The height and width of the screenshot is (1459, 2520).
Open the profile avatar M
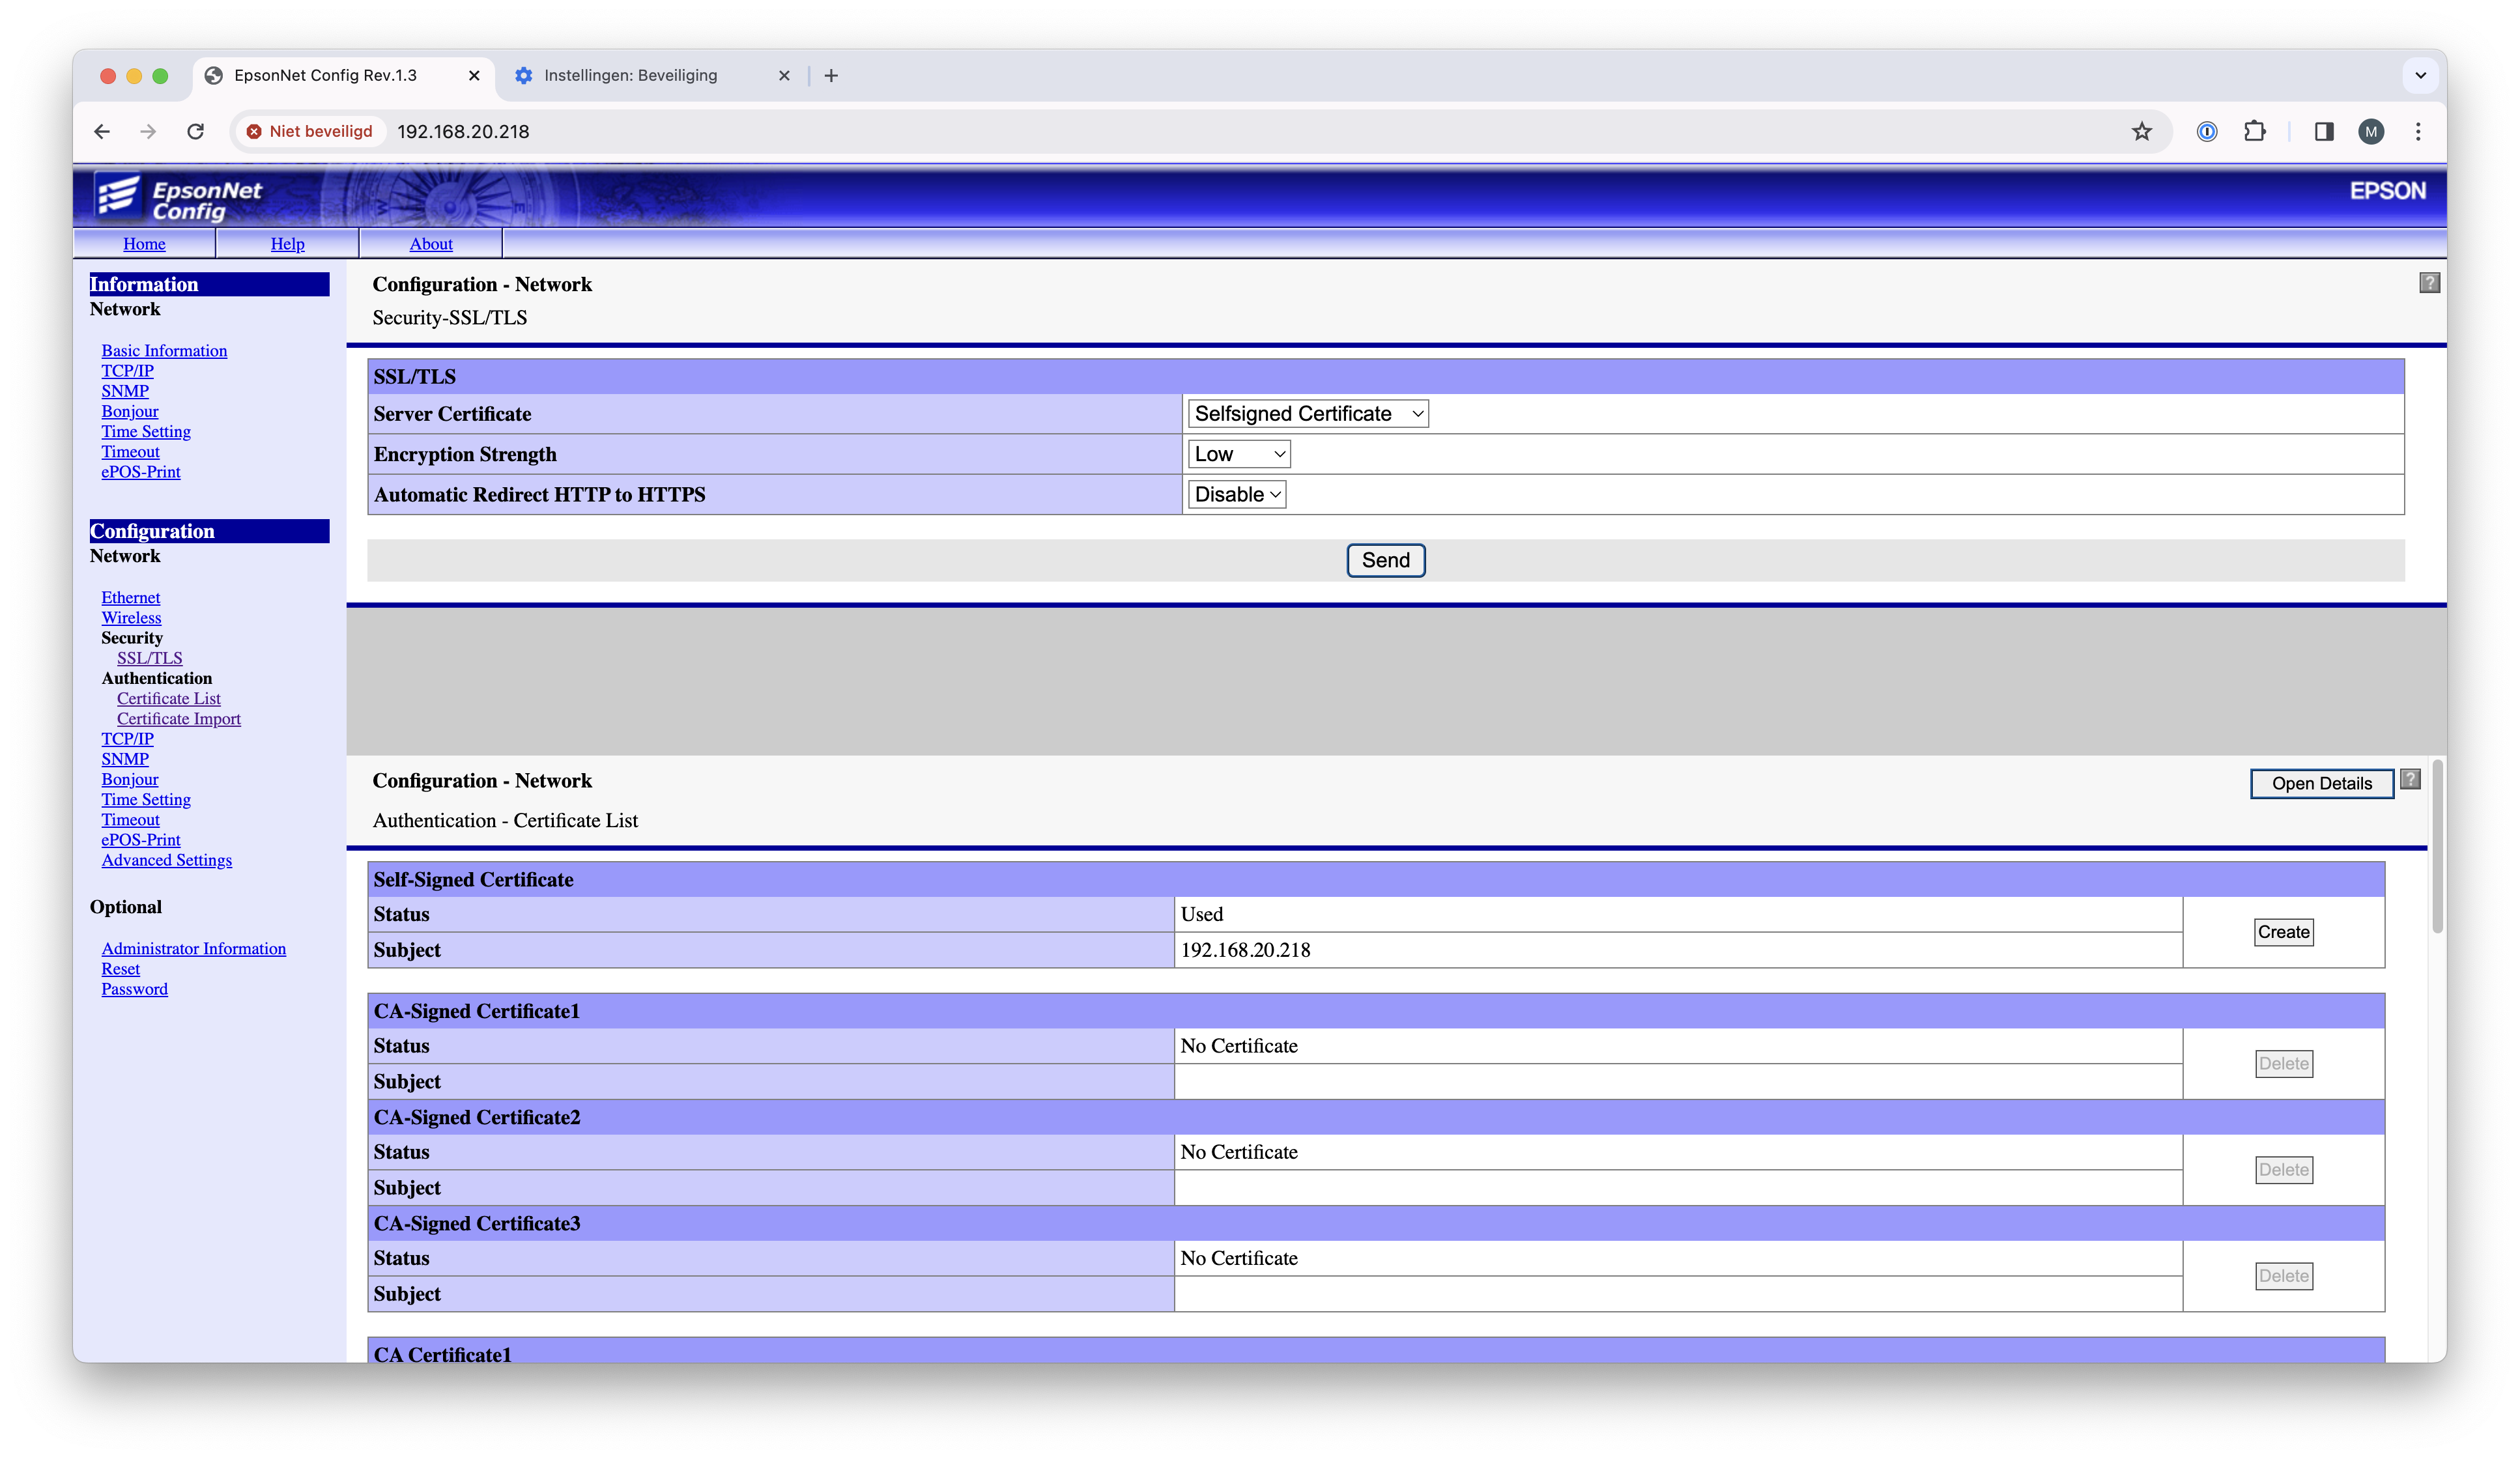pyautogui.click(x=2371, y=131)
